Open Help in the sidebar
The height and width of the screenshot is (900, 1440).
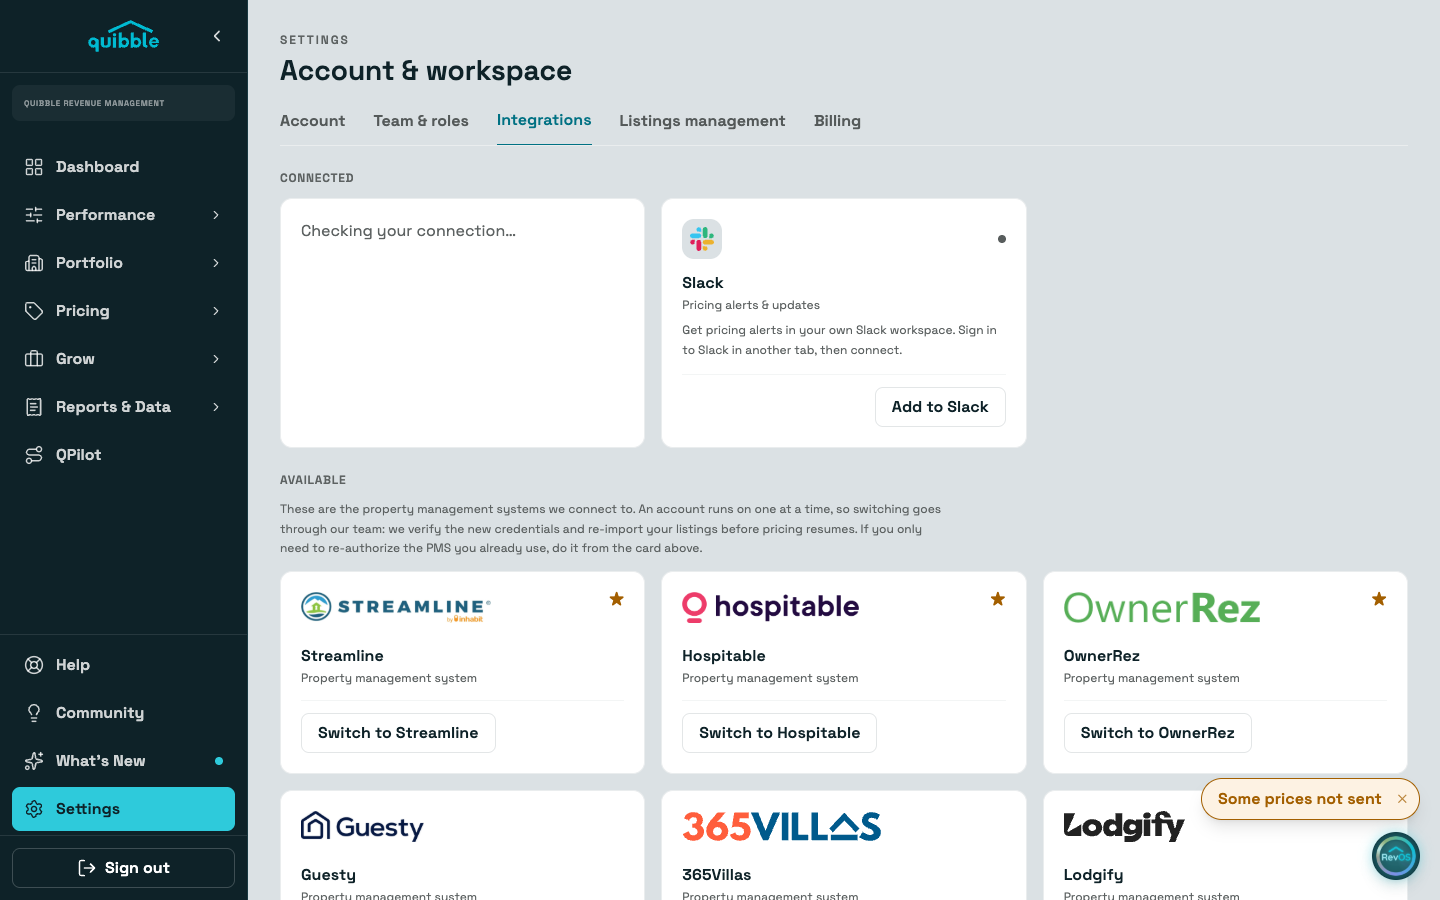(124, 665)
